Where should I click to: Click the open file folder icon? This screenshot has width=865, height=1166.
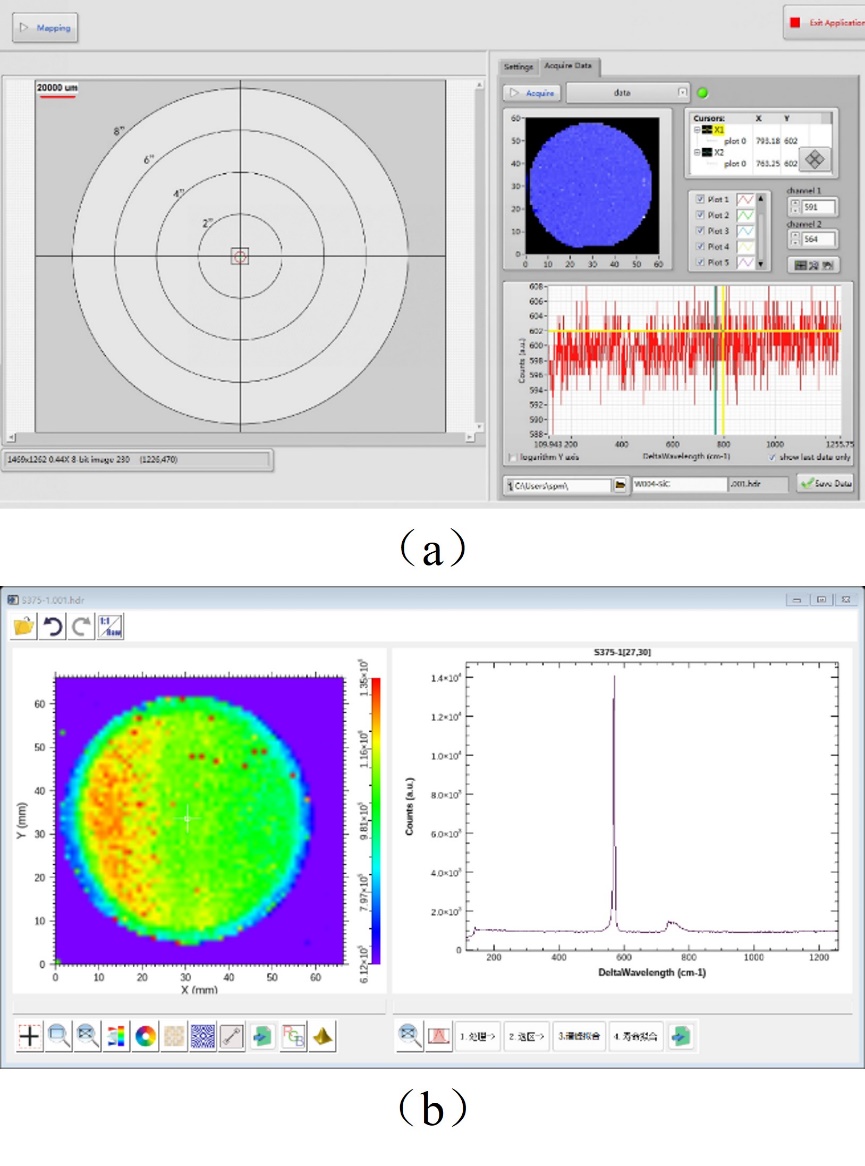click(x=24, y=627)
